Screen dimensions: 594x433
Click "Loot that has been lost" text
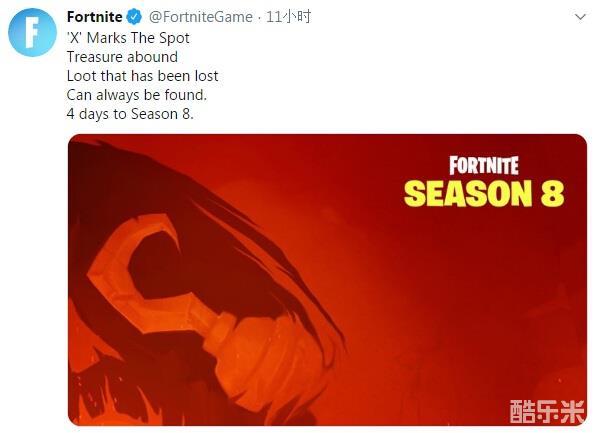[x=142, y=76]
